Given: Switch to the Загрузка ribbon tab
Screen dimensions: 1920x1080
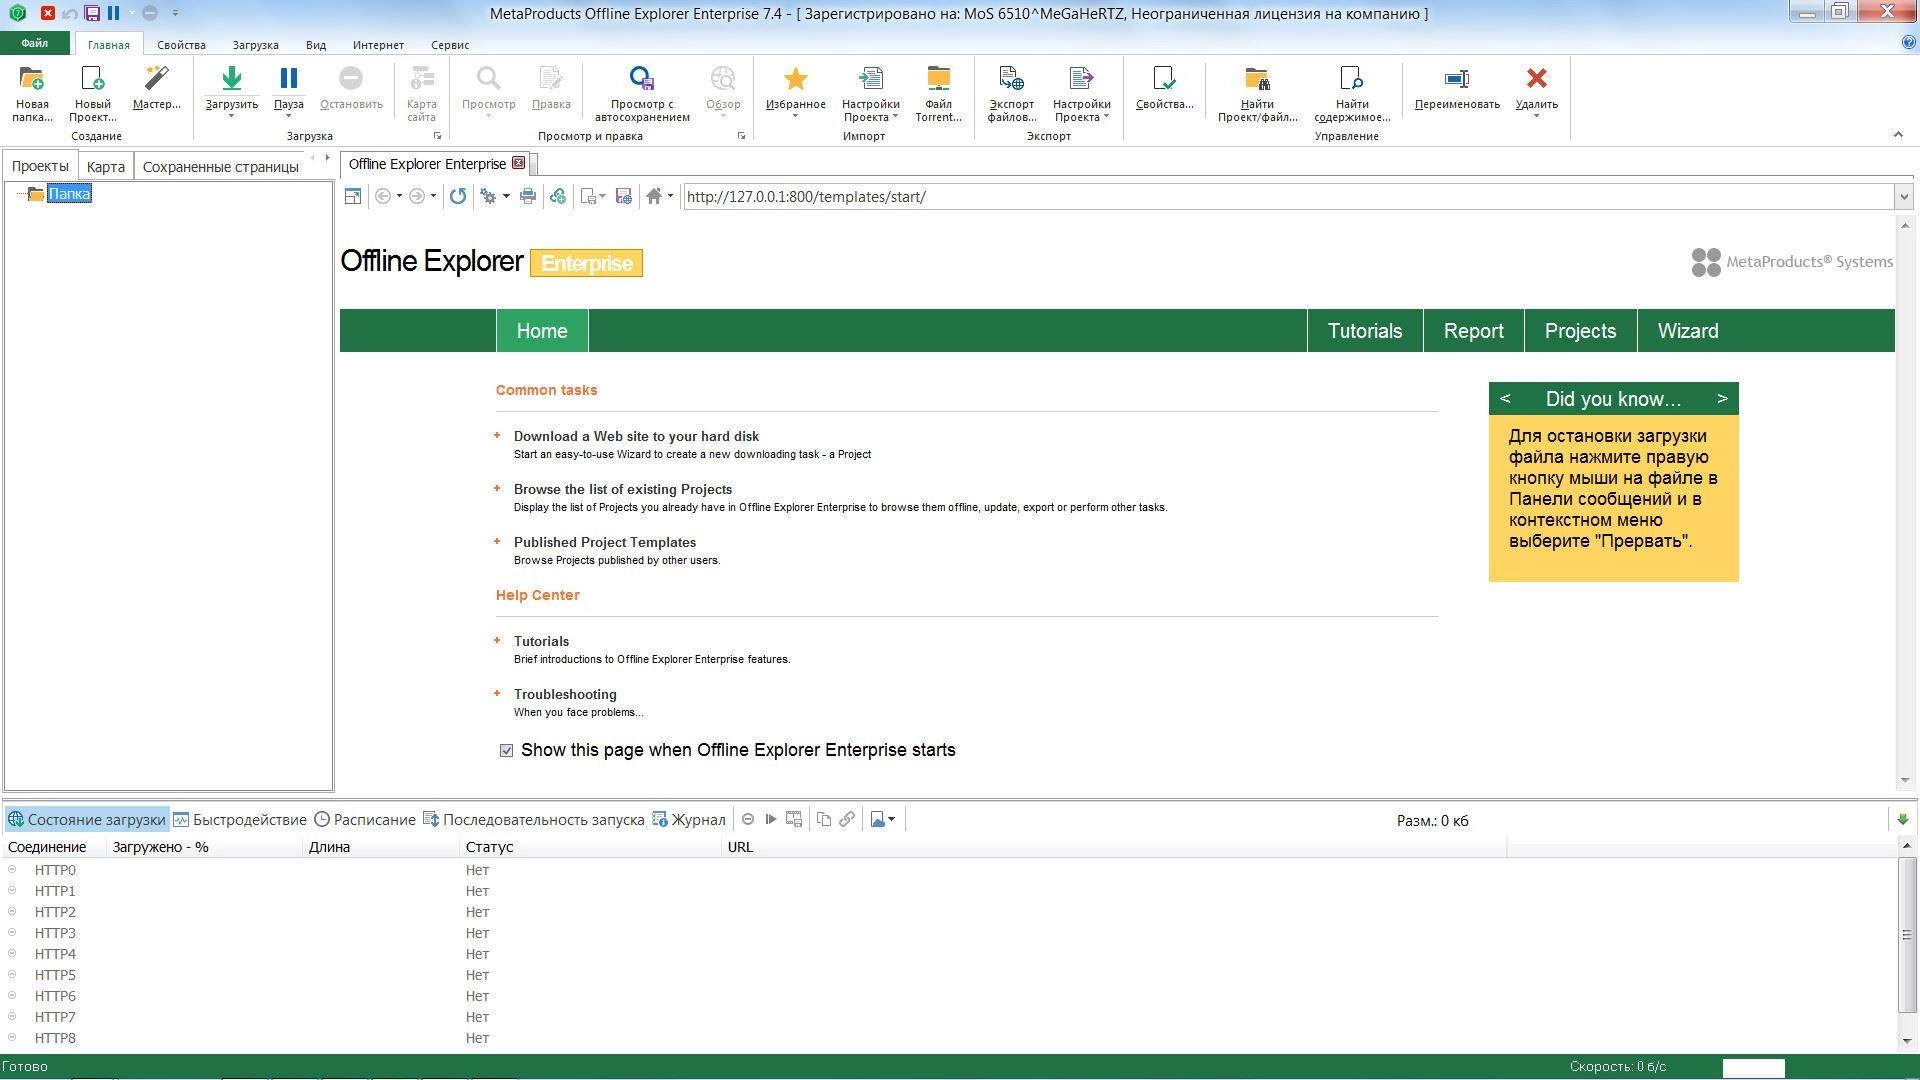Looking at the screenshot, I should click(x=255, y=45).
